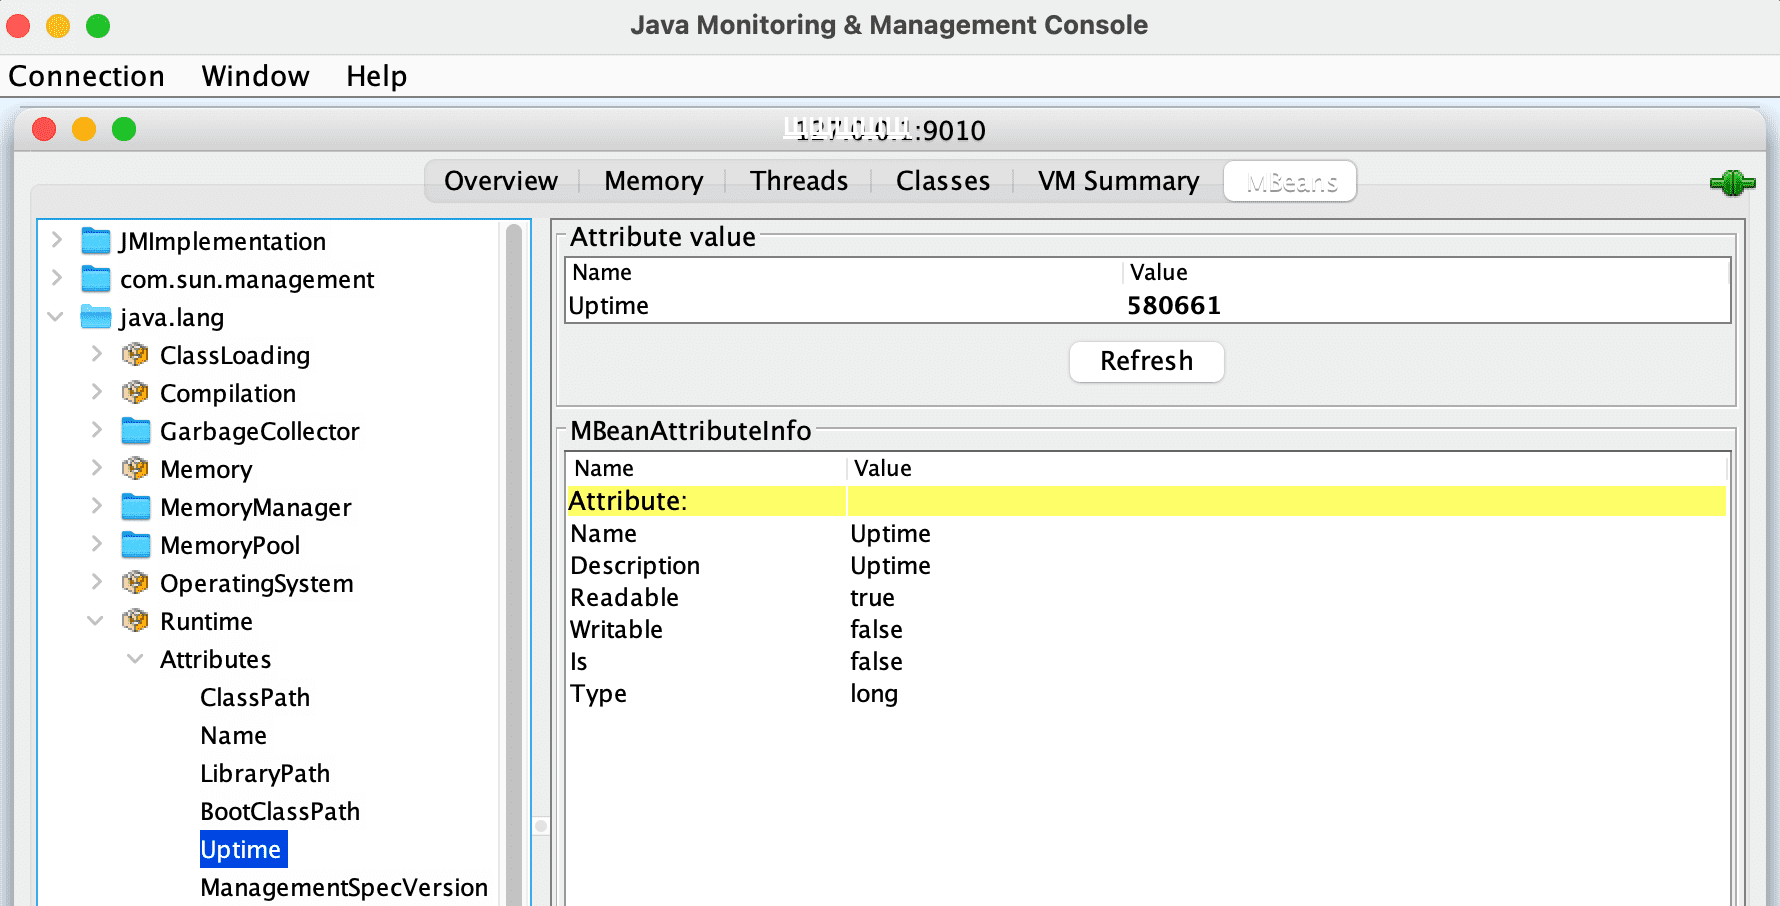Click the MBean tree vertical scrollbar
The width and height of the screenshot is (1780, 906).
[514, 560]
